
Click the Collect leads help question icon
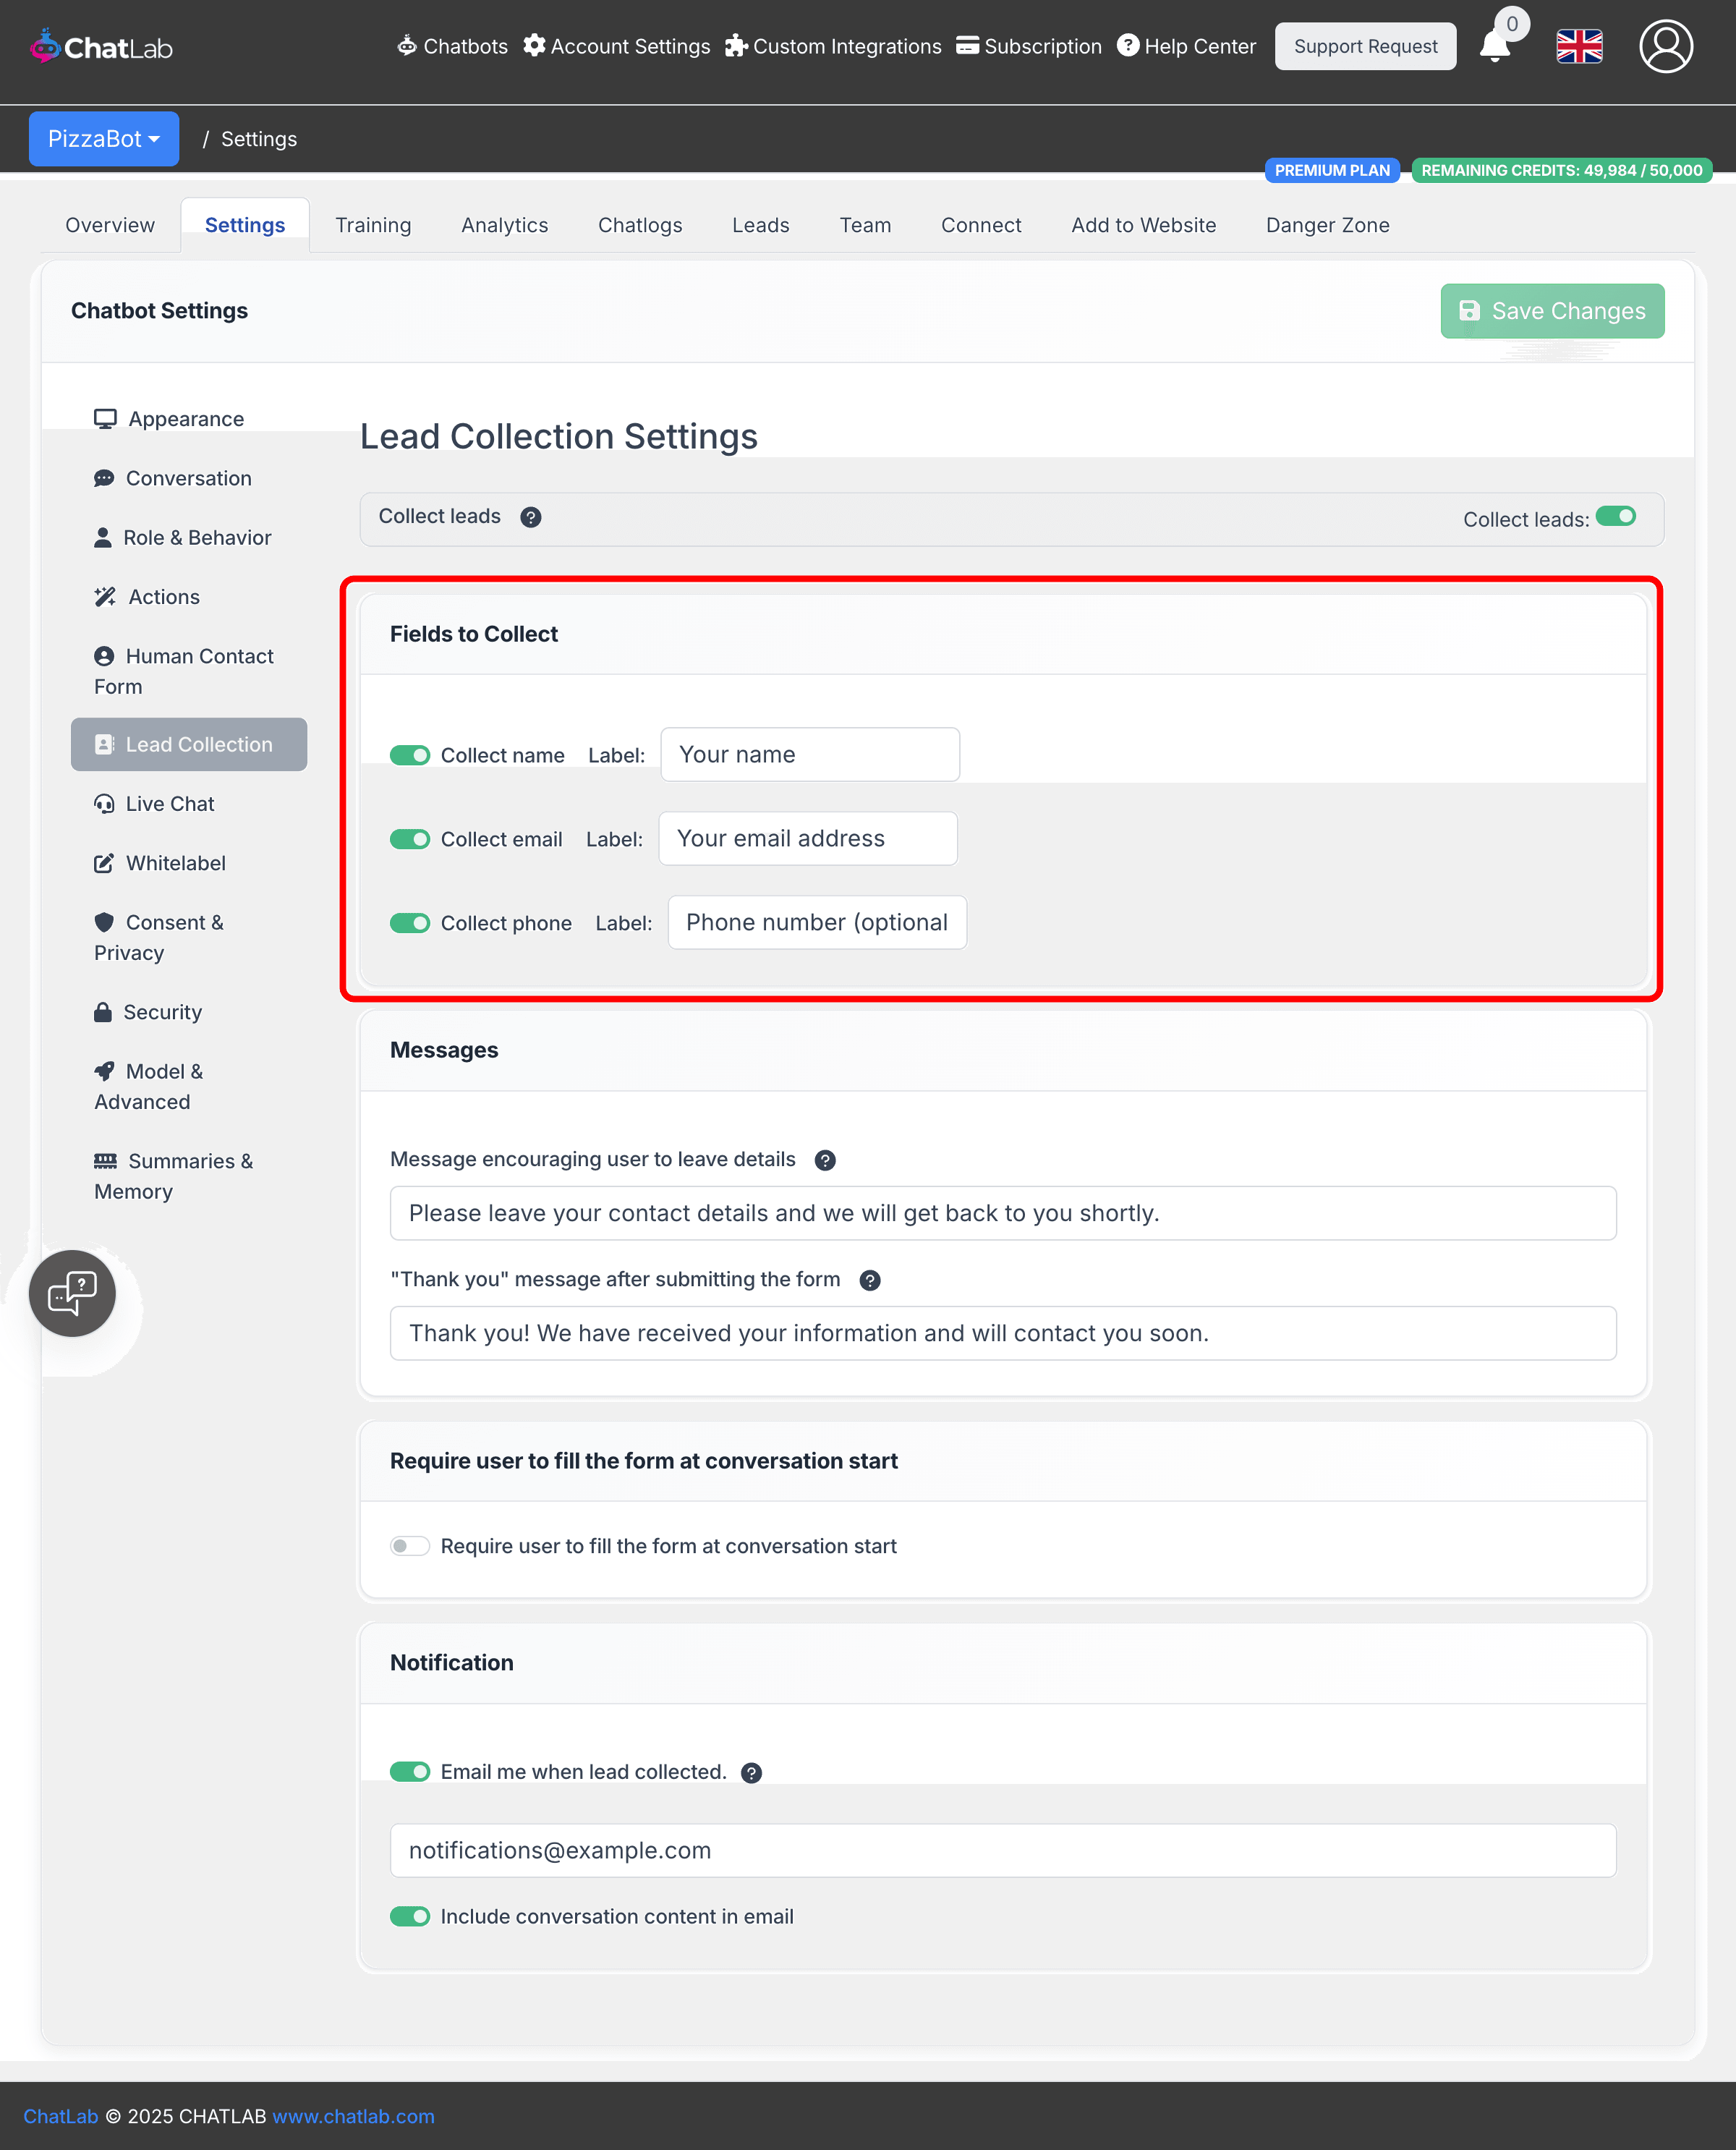pyautogui.click(x=531, y=517)
